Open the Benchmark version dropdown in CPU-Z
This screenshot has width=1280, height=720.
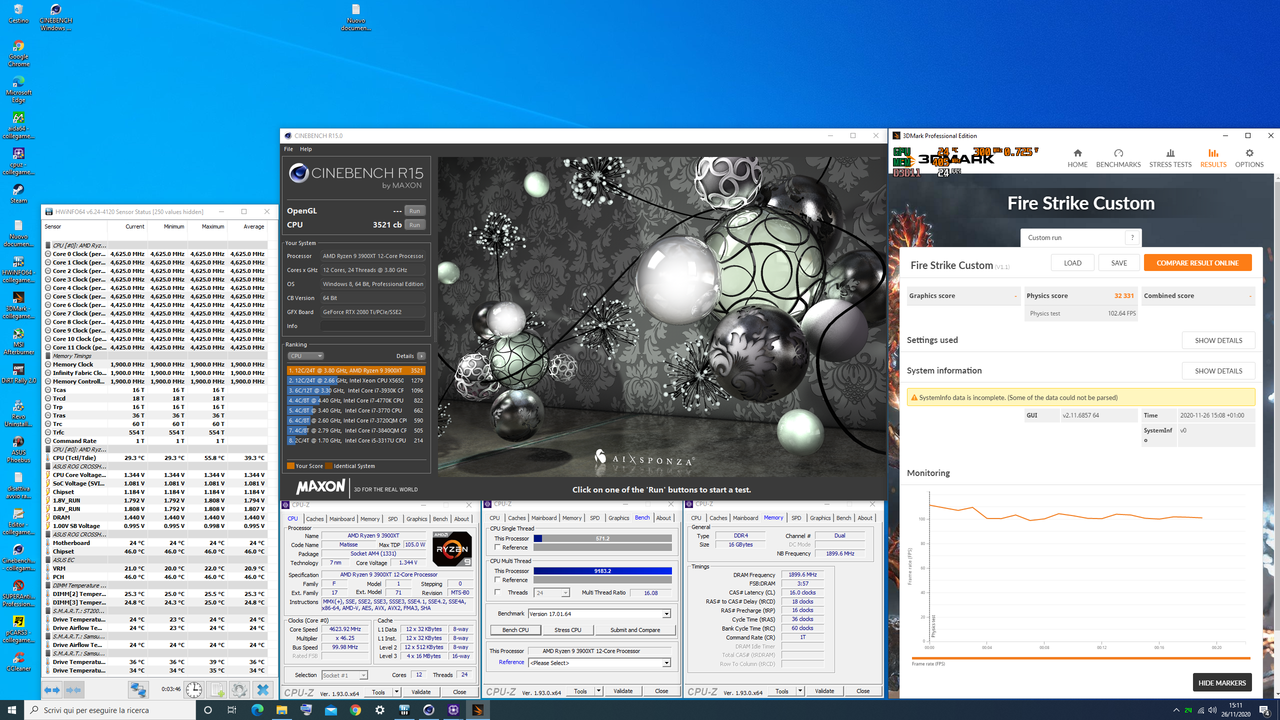pos(666,614)
